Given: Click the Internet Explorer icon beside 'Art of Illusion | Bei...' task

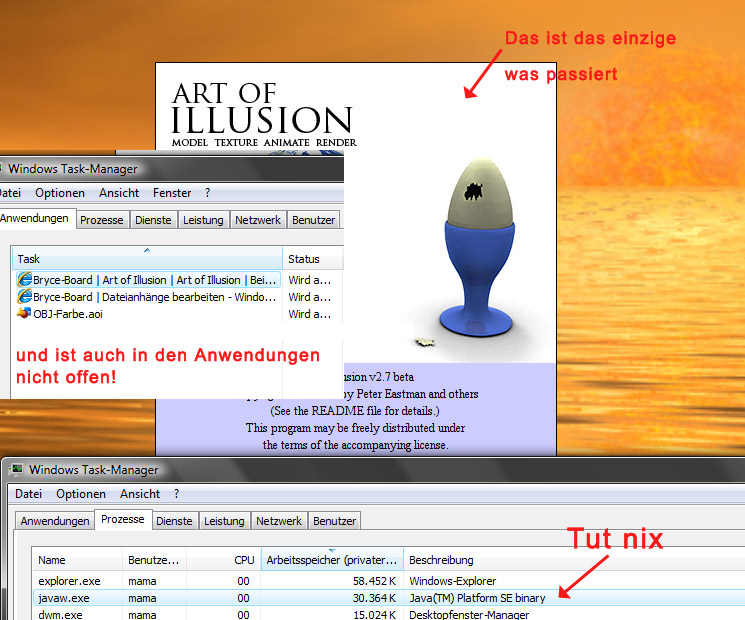Looking at the screenshot, I should click(25, 279).
